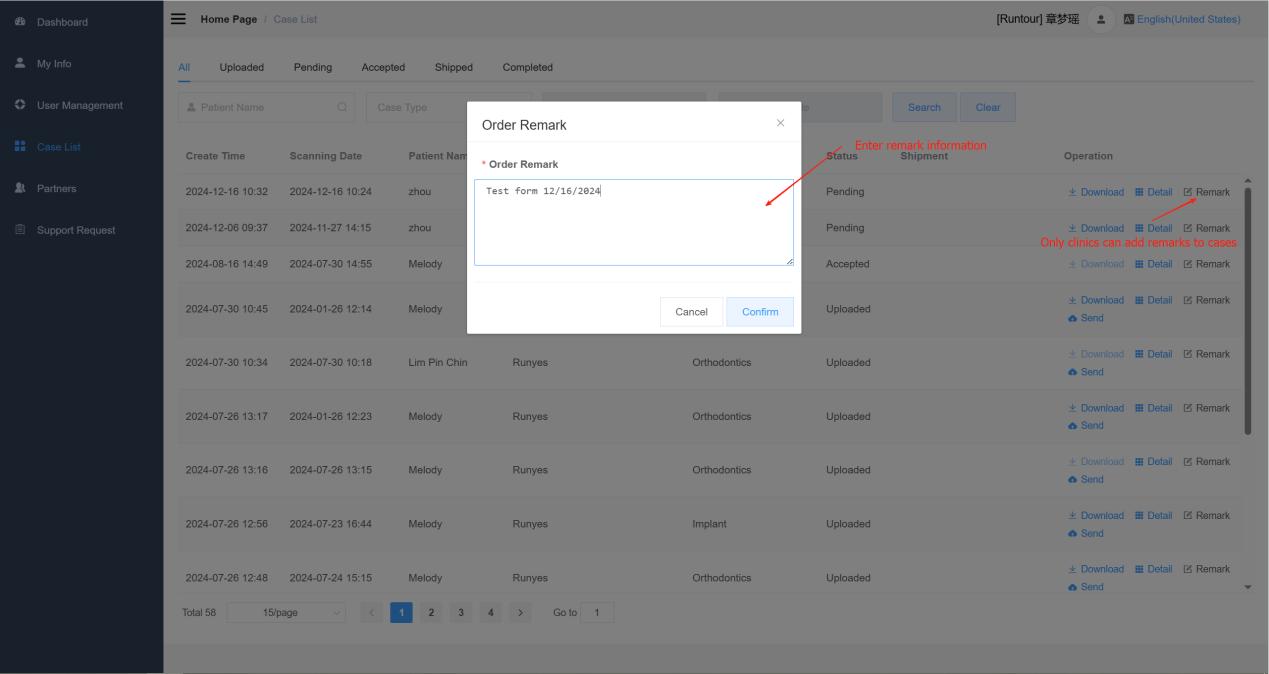Image resolution: width=1269 pixels, height=674 pixels.
Task: Download the 2024-07-30 10:45 case
Action: click(1096, 300)
